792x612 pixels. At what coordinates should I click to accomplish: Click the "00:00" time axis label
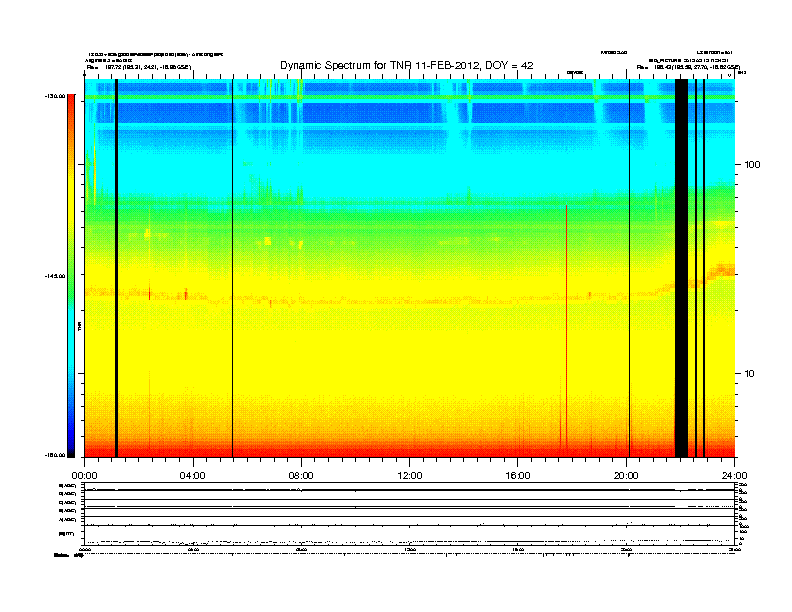coord(84,476)
